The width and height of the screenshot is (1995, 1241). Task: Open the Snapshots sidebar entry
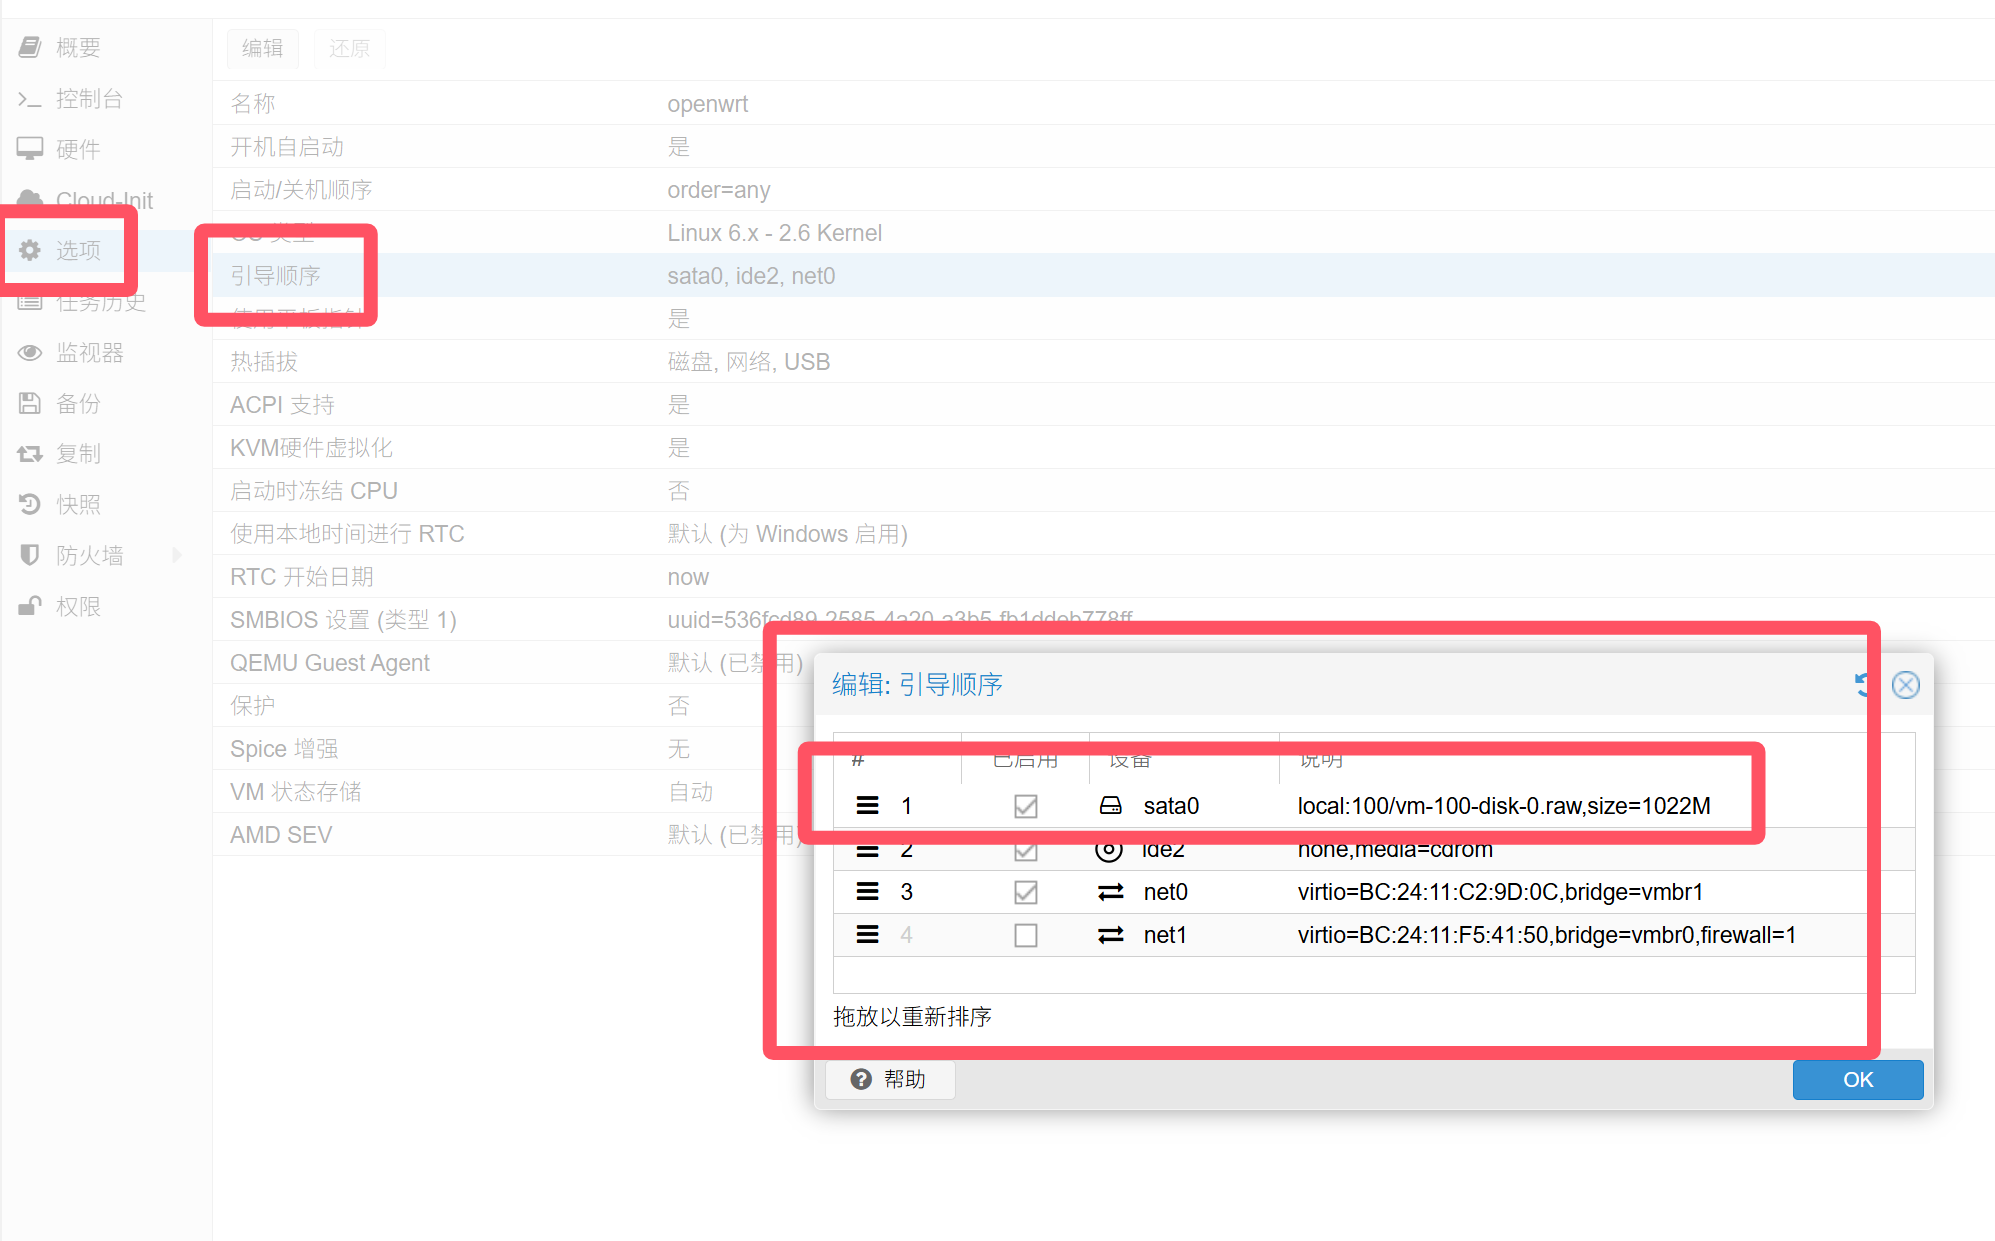pos(78,505)
